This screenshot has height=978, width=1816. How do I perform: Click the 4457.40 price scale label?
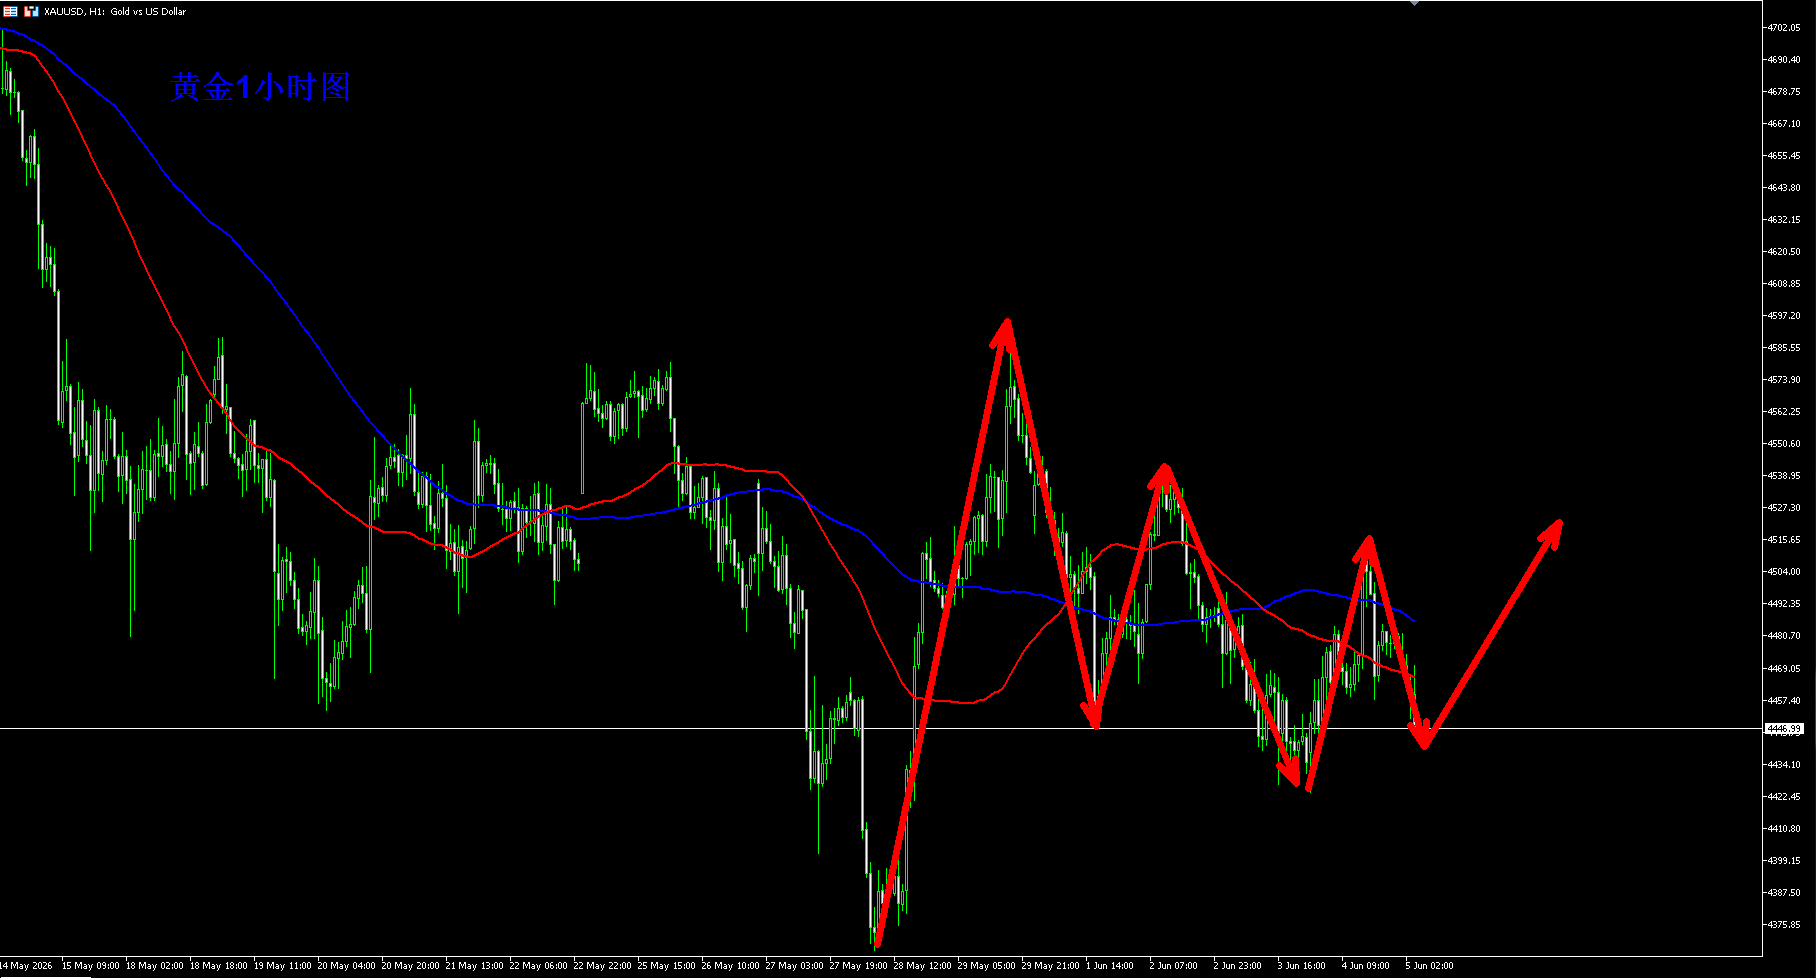pos(1784,701)
